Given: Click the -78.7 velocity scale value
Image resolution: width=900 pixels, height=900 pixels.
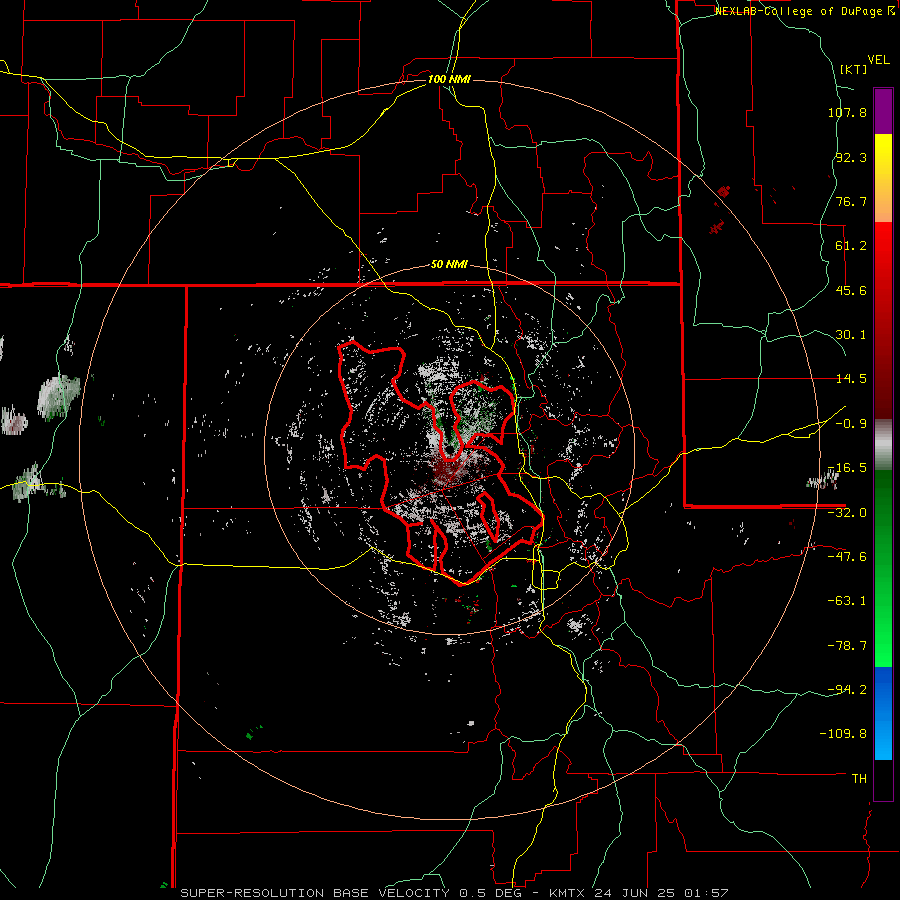Looking at the screenshot, I should 847,646.
